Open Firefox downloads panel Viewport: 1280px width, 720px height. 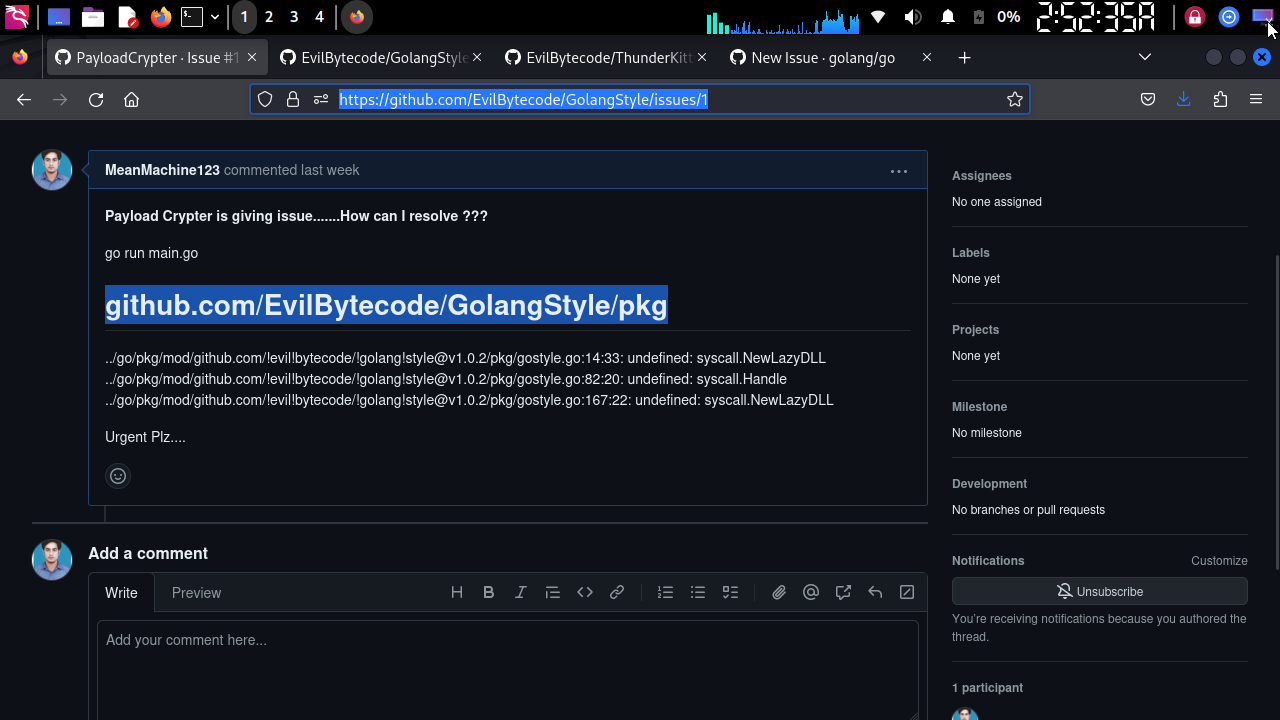click(1184, 99)
